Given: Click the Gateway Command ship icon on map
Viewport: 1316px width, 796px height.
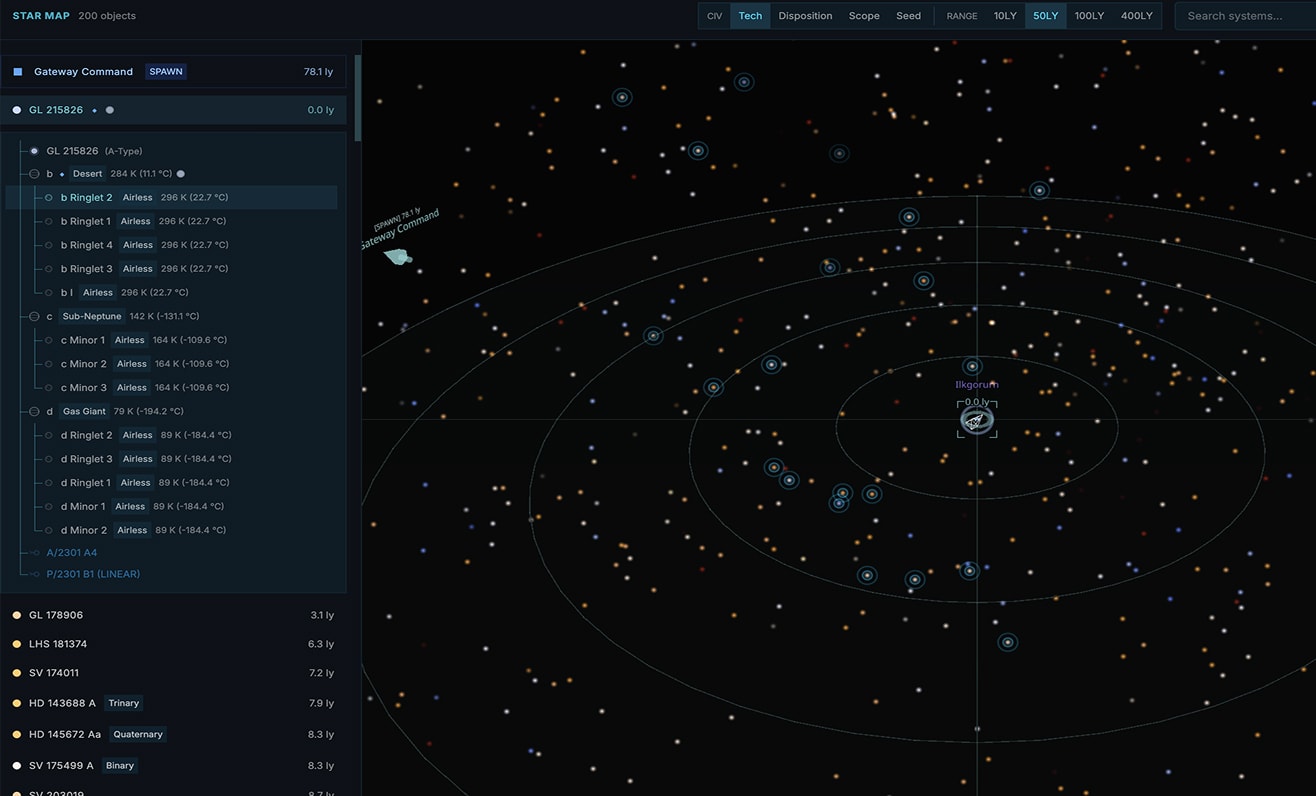Looking at the screenshot, I should pos(398,258).
